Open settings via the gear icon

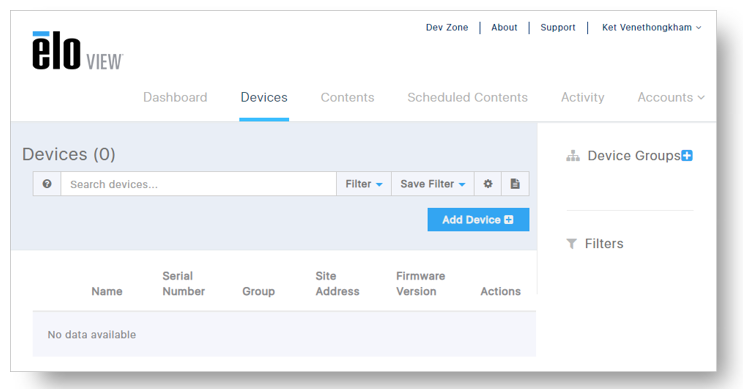488,184
